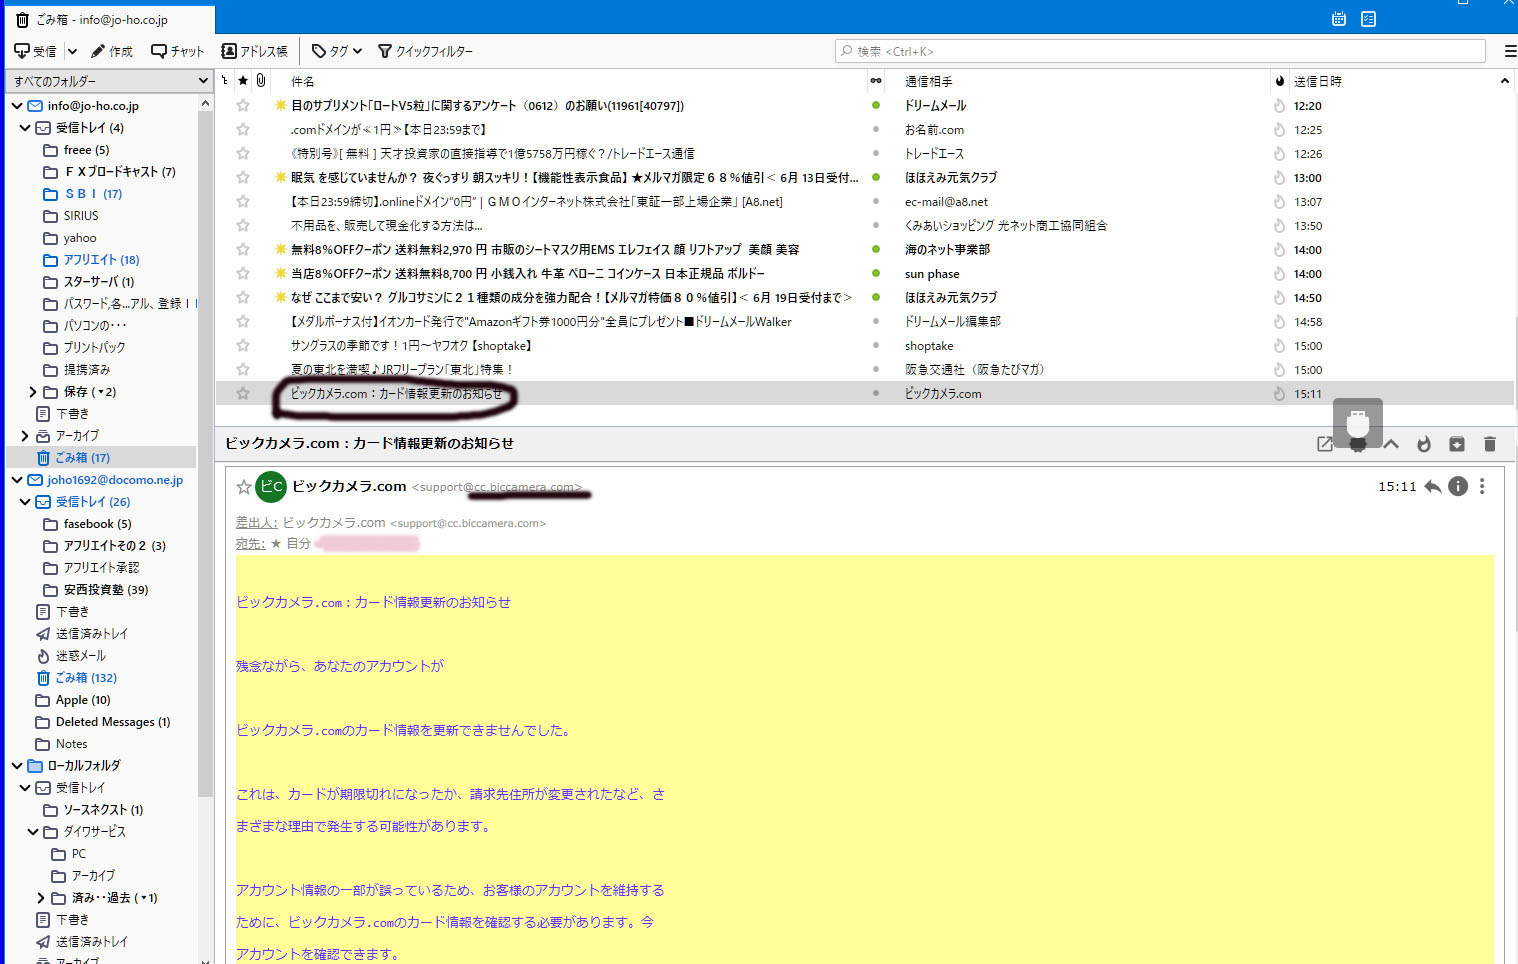Click the search box 検索 field

[1160, 51]
